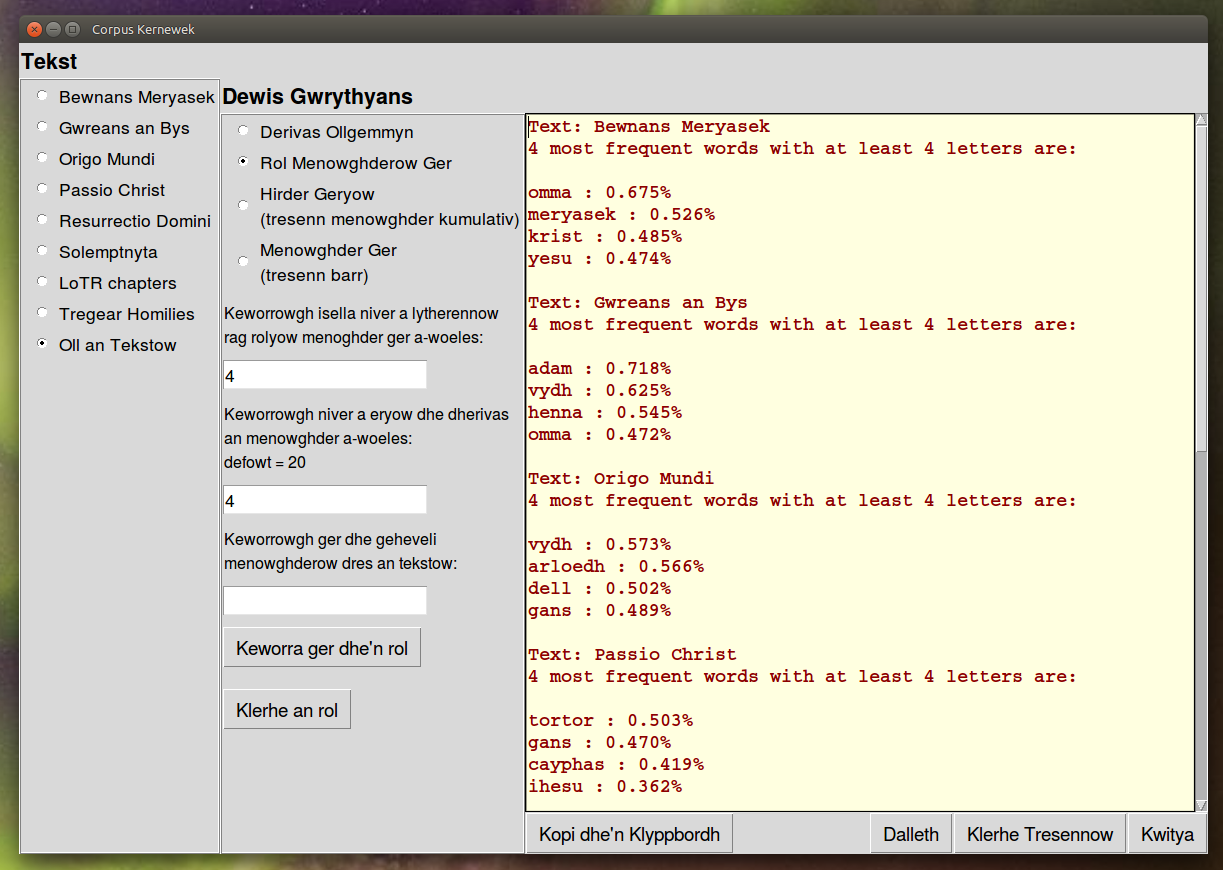The height and width of the screenshot is (870, 1223).
Task: Click Klerhe an rol button
Action: (287, 710)
